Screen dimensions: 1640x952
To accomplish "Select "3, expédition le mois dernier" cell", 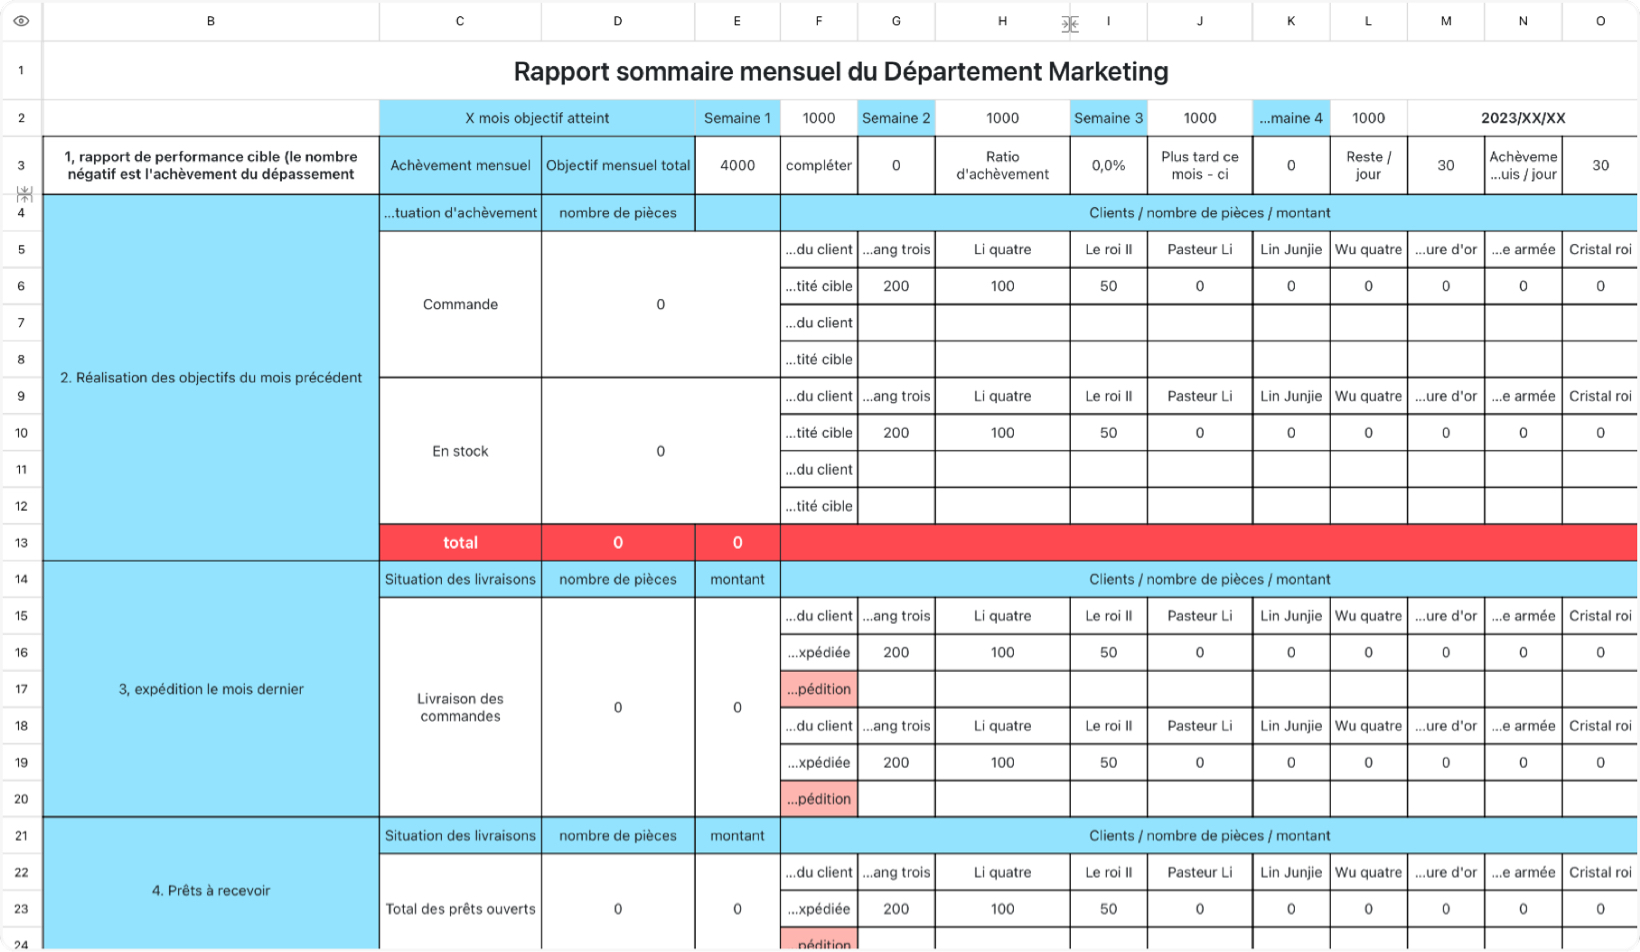I will 211,689.
